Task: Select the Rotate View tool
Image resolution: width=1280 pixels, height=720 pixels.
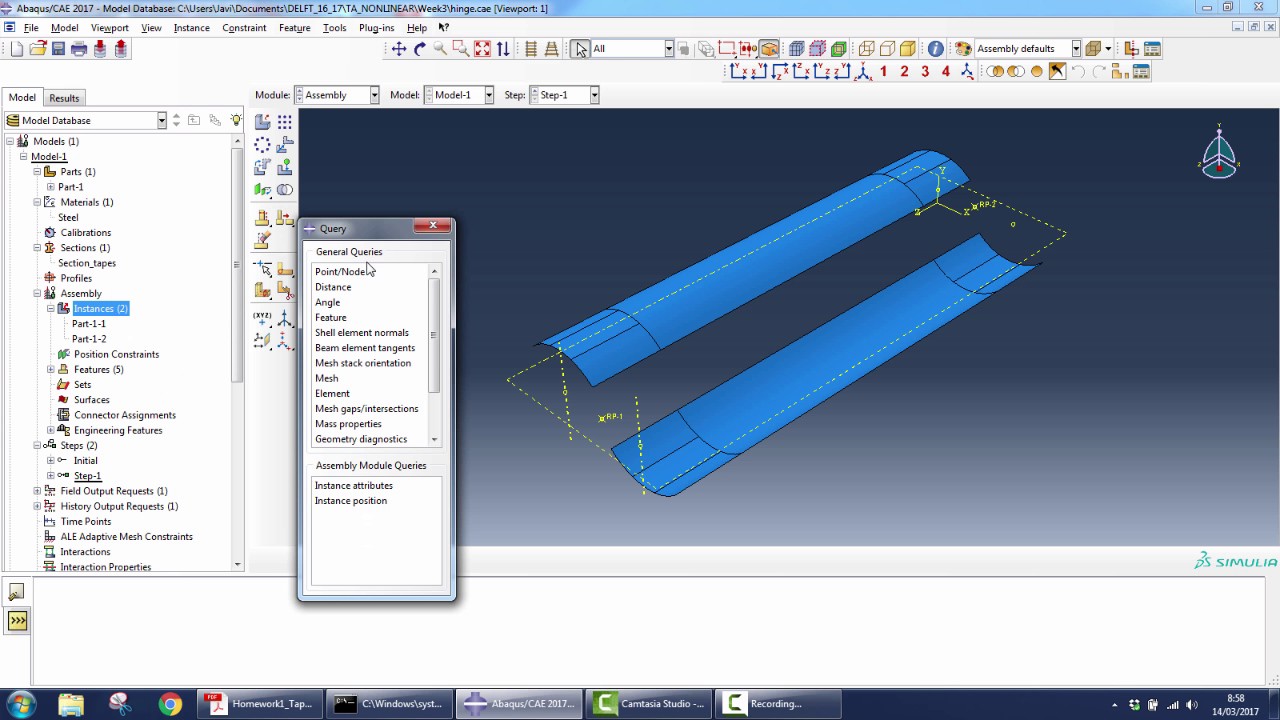Action: point(420,48)
